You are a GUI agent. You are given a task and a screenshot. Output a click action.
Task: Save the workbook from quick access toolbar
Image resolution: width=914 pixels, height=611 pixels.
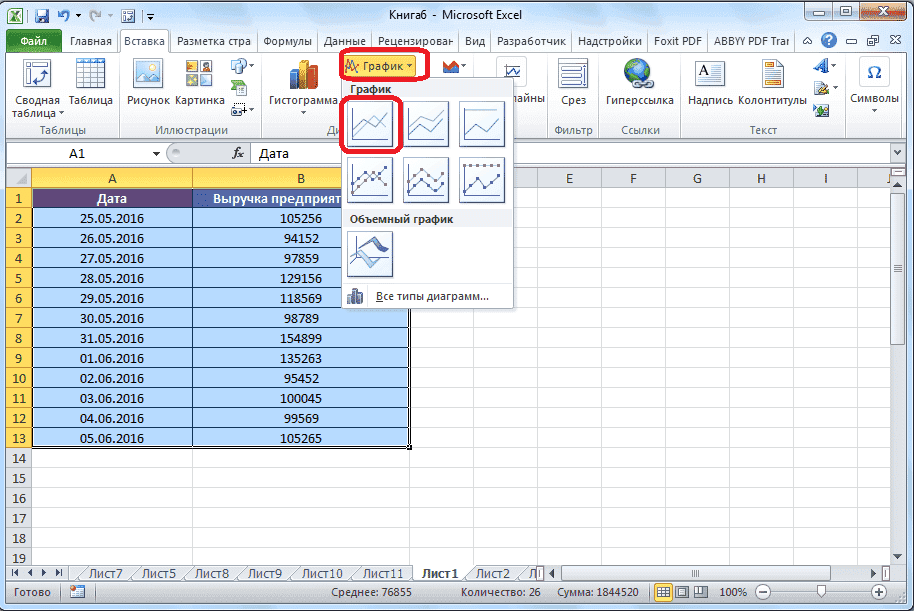coord(42,16)
